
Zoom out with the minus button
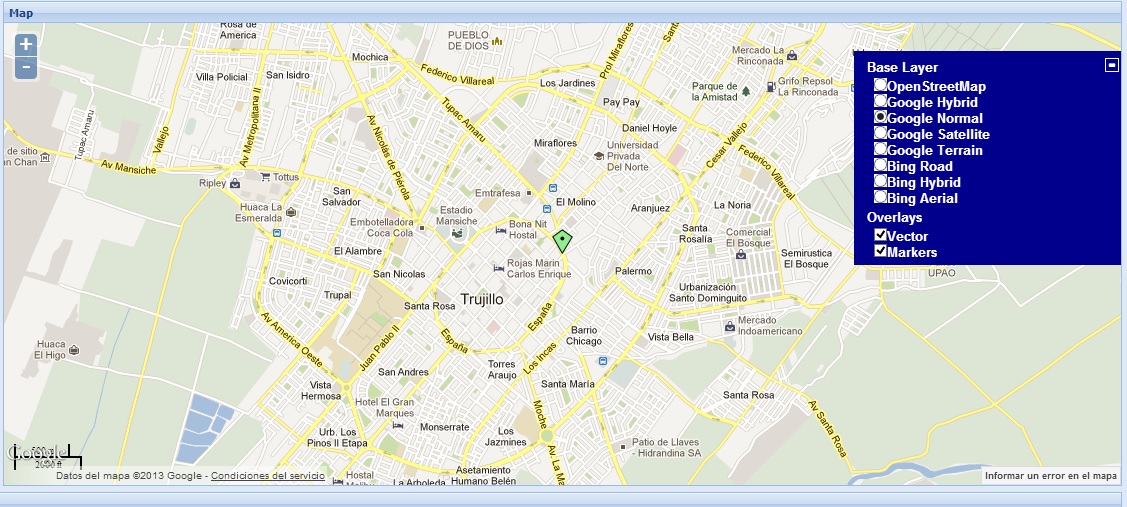(26, 68)
